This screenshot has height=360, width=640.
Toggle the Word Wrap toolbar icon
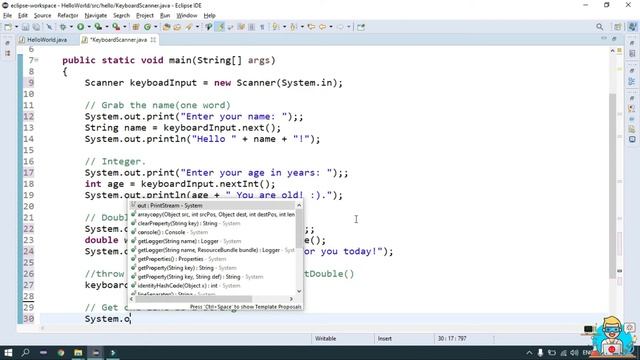click(230, 27)
